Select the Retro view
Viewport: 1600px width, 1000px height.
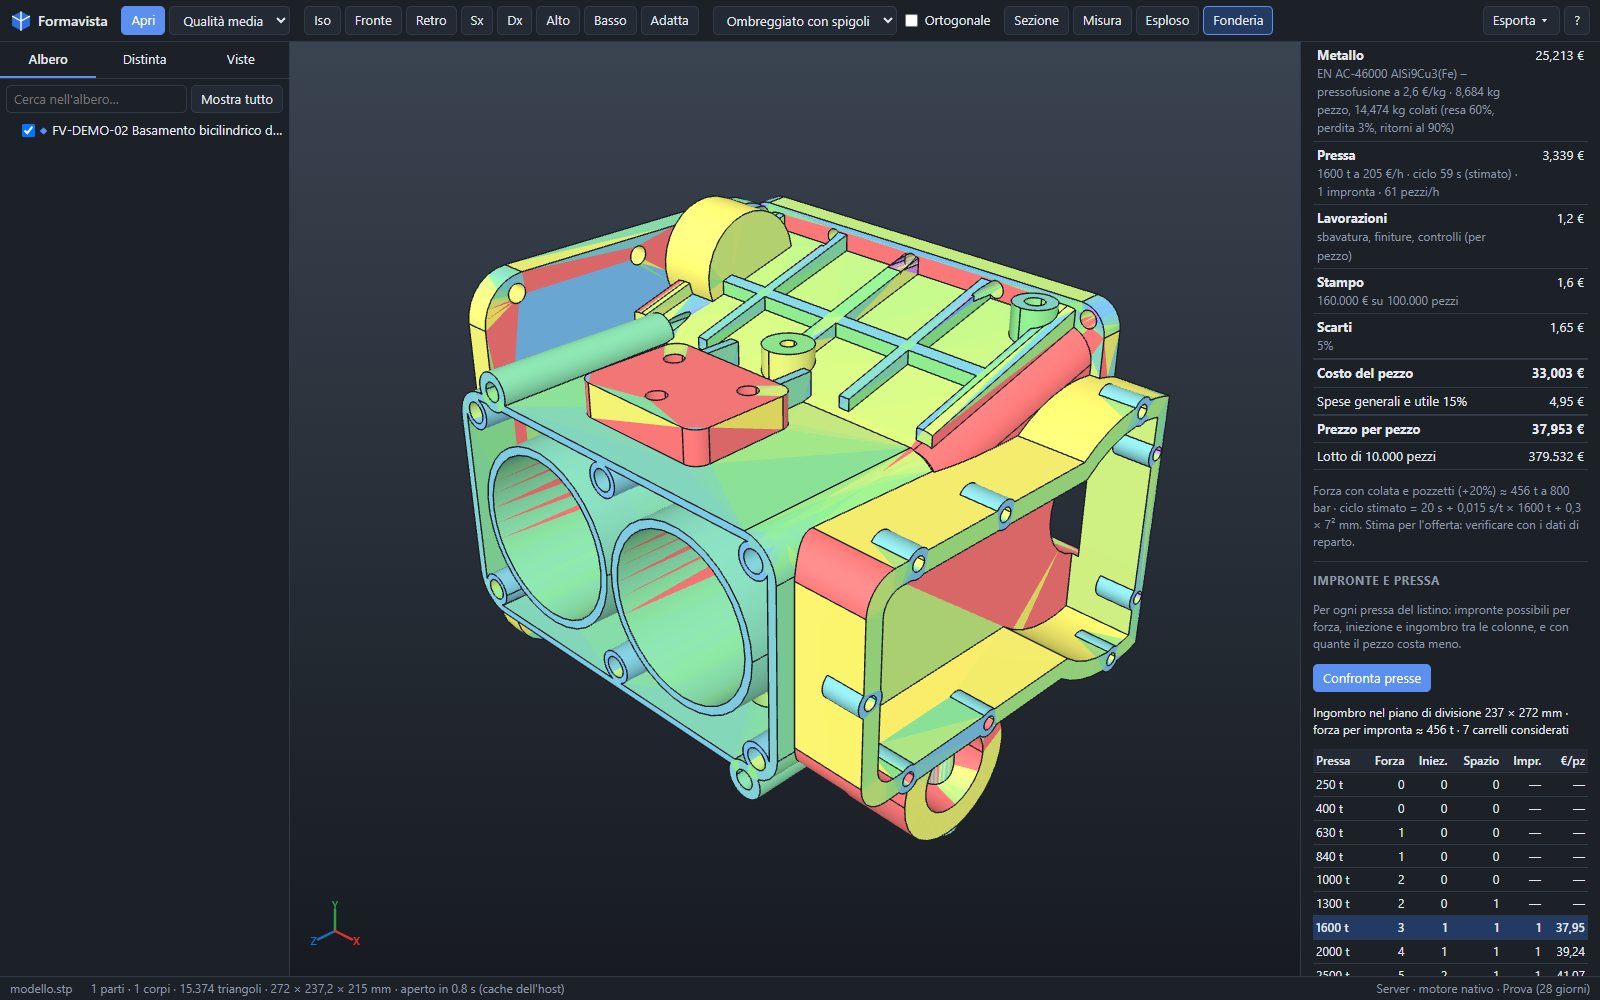click(x=431, y=21)
